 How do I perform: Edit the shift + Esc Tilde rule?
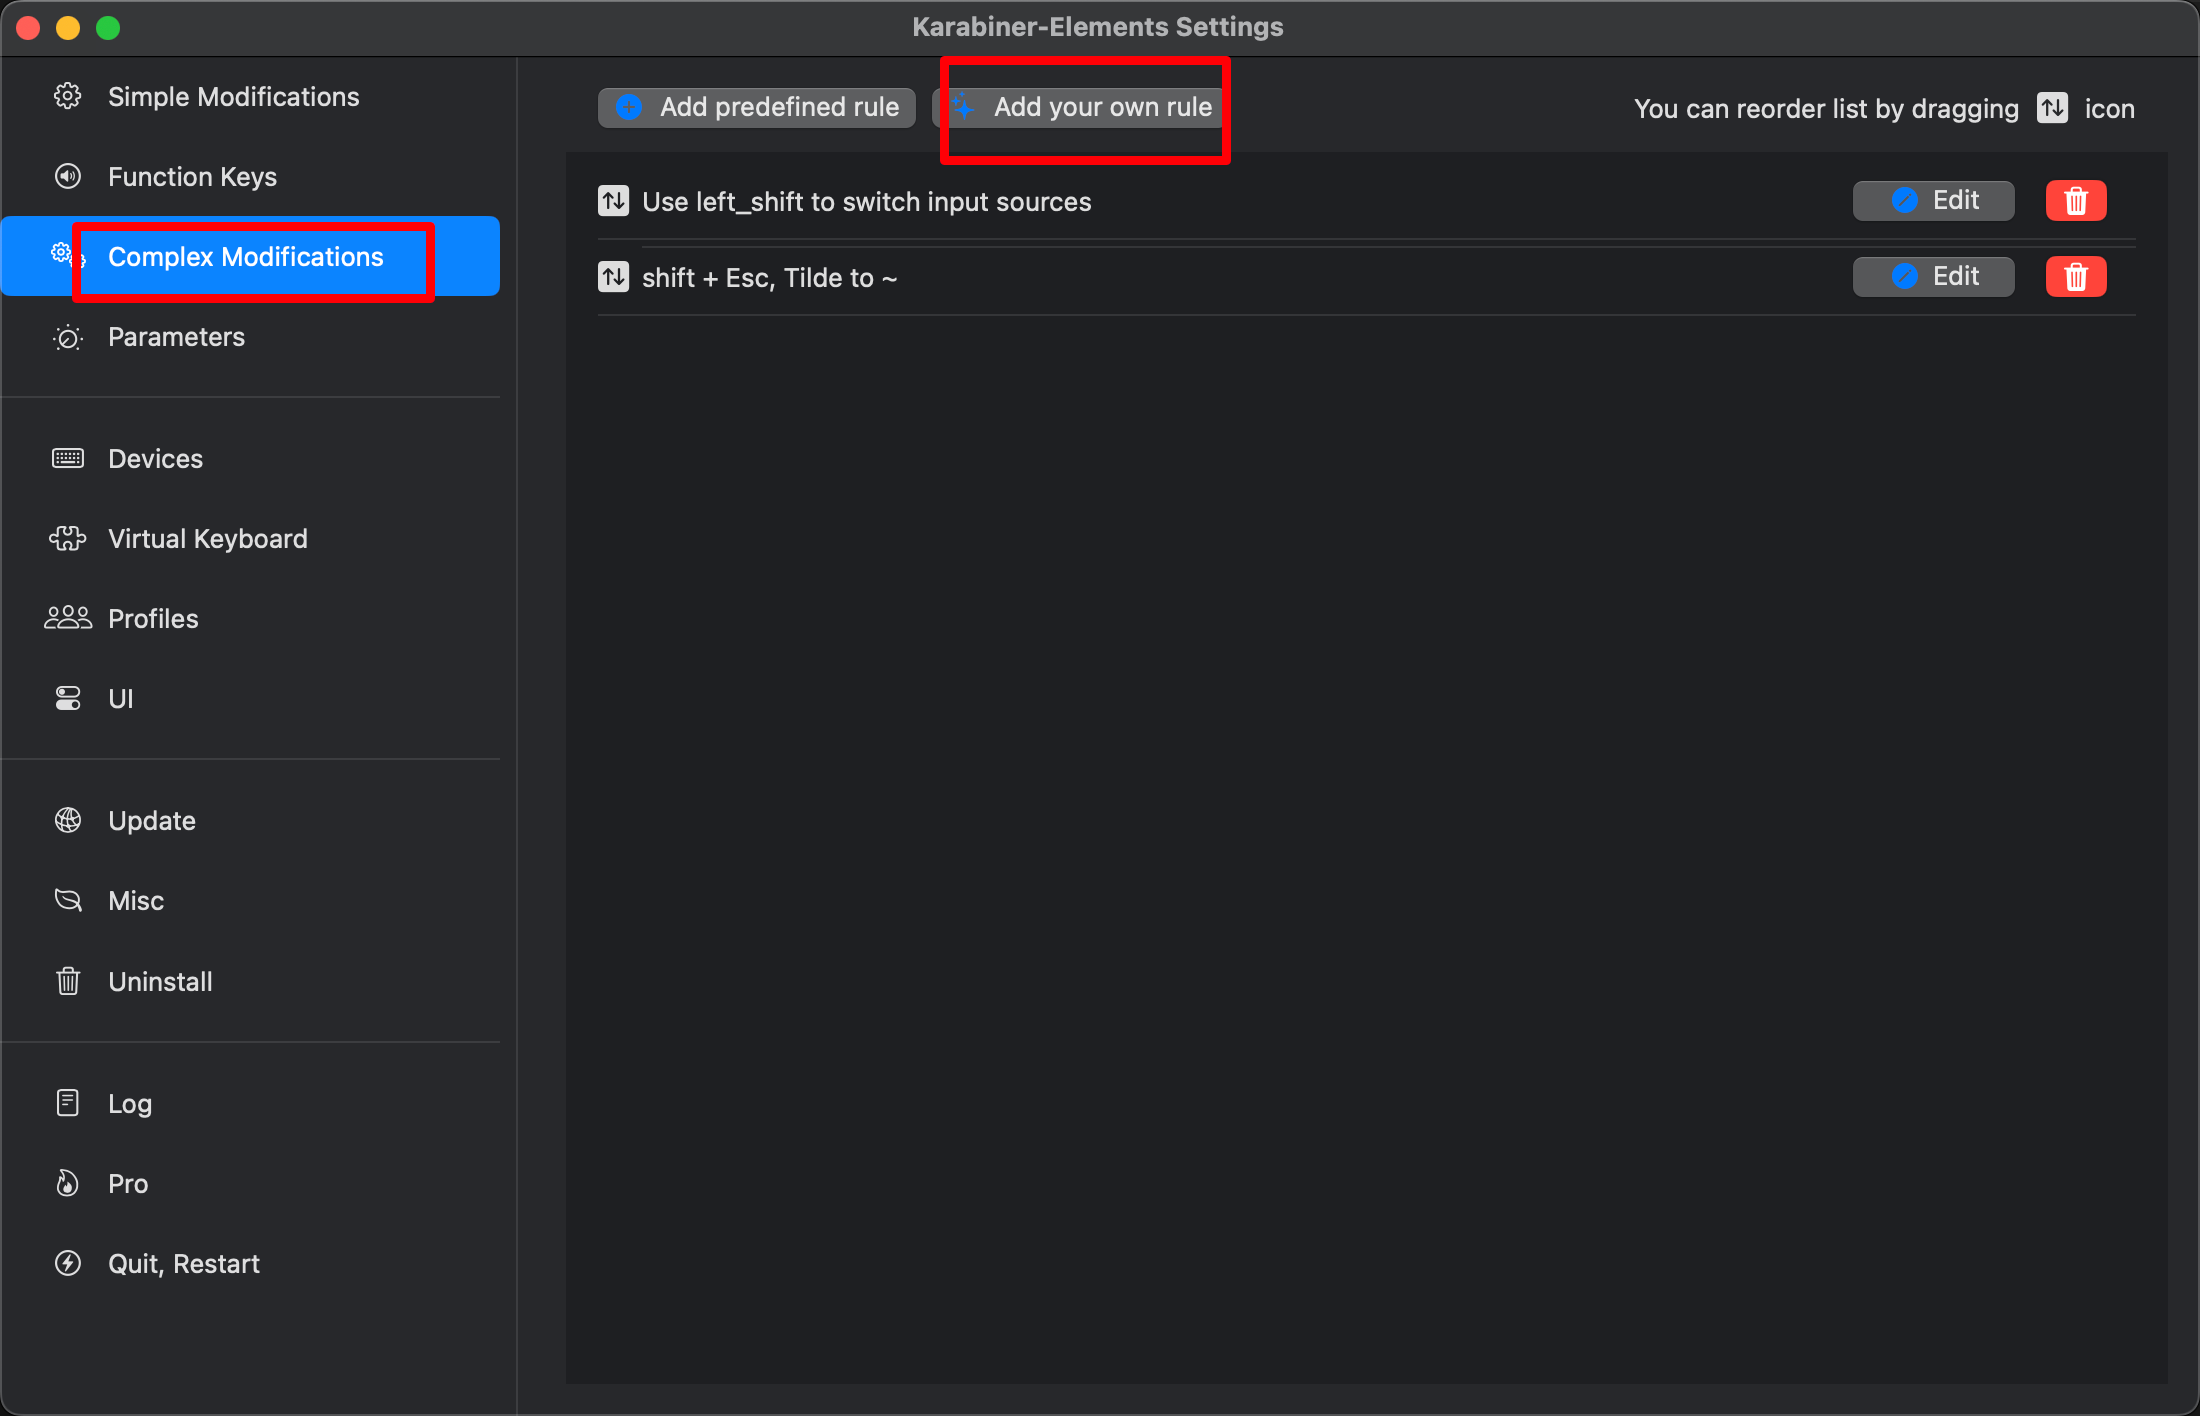pos(1933,277)
